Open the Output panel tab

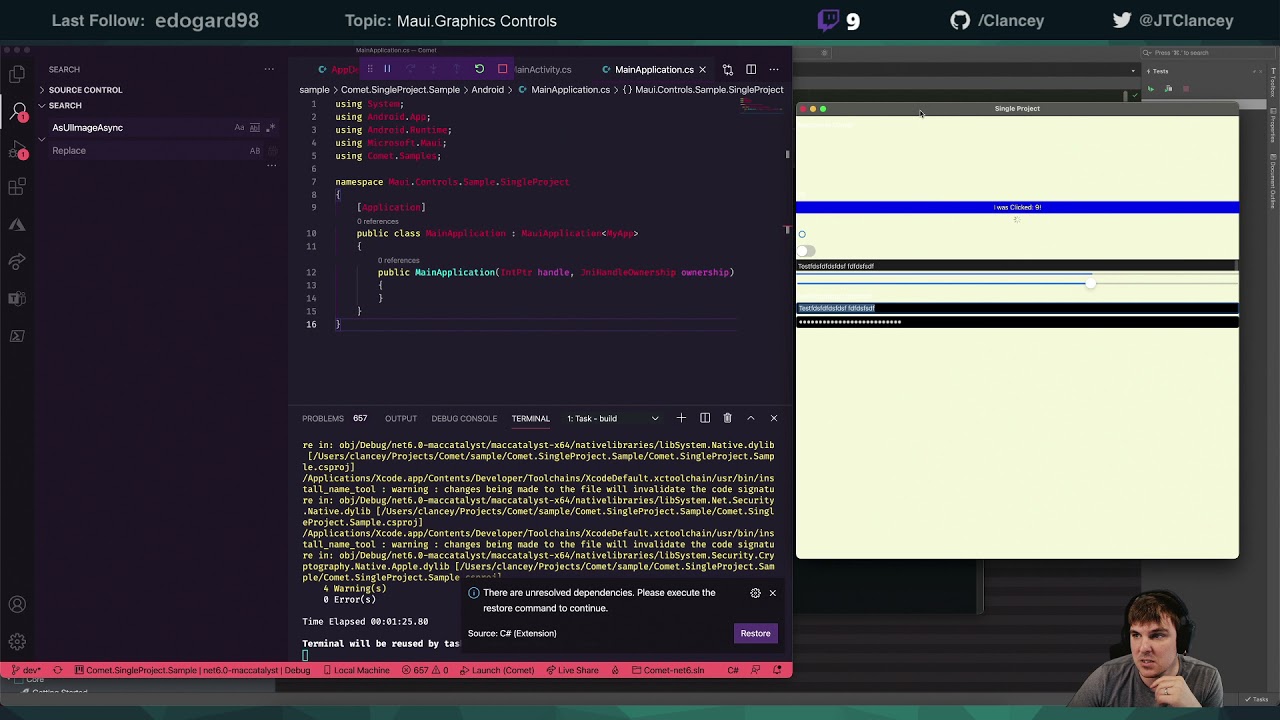(x=400, y=418)
